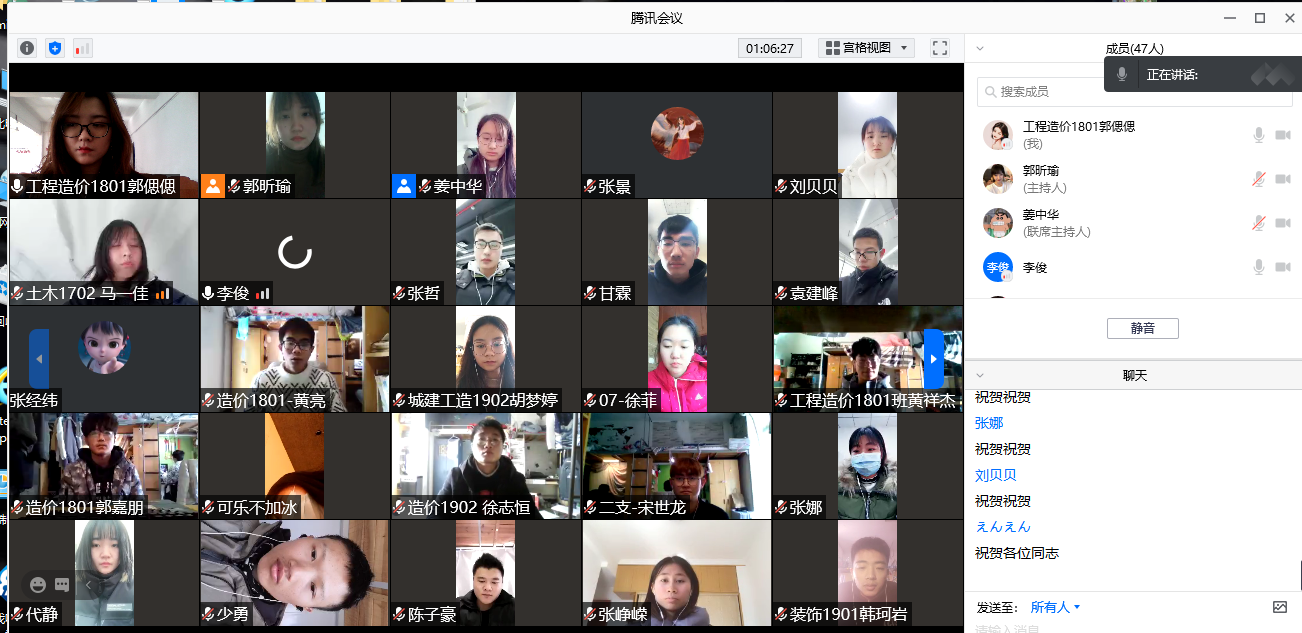Select 张娜 sender name in chat

tap(989, 423)
